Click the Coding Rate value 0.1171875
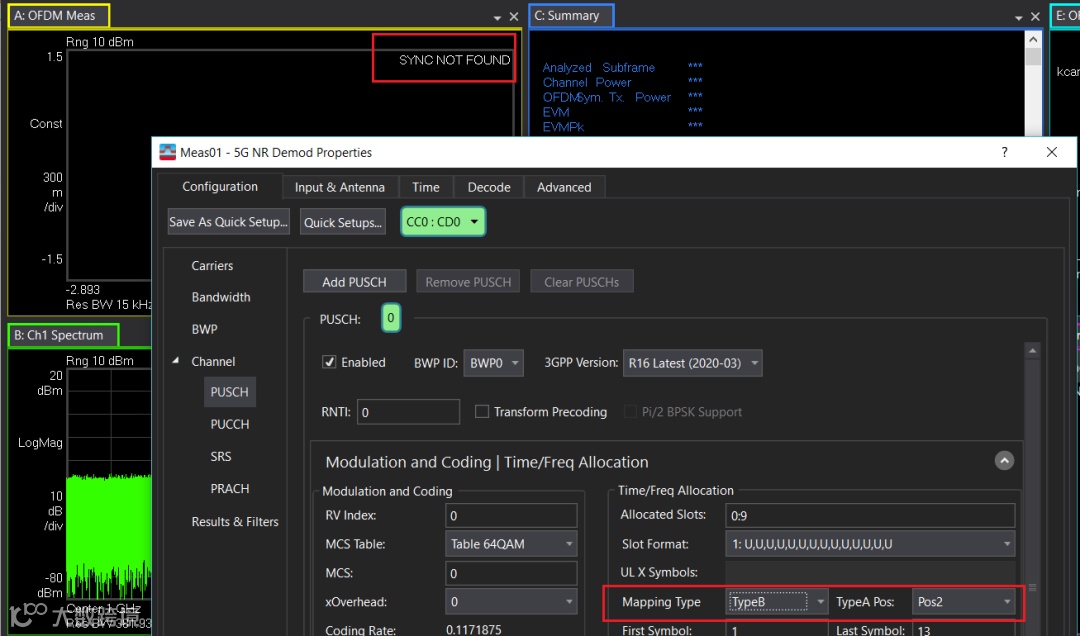The height and width of the screenshot is (636, 1080). tap(474, 630)
